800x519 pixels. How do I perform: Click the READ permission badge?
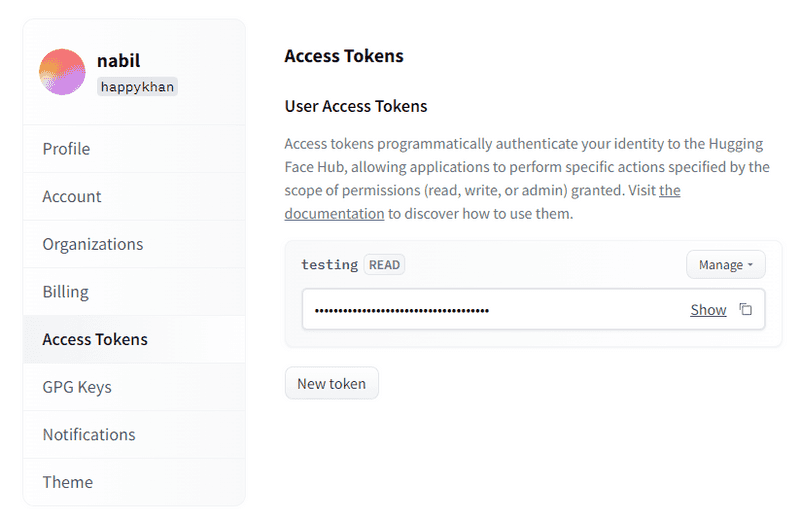point(384,265)
